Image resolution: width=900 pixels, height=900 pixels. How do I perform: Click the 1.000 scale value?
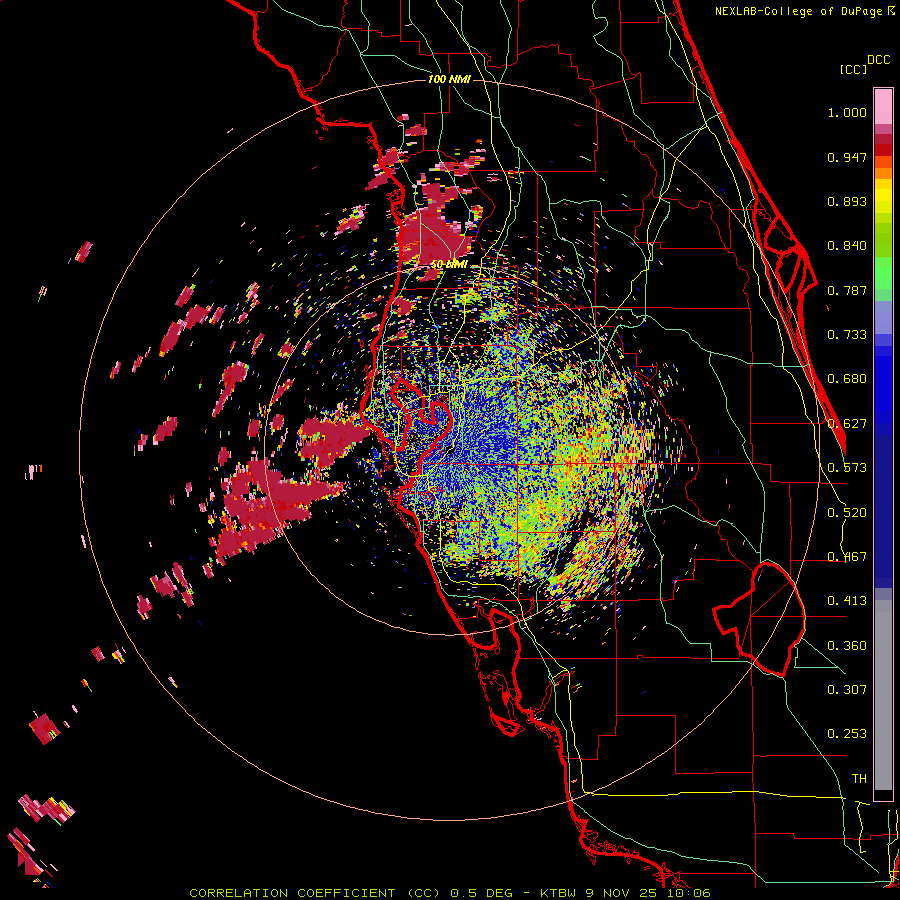click(847, 112)
